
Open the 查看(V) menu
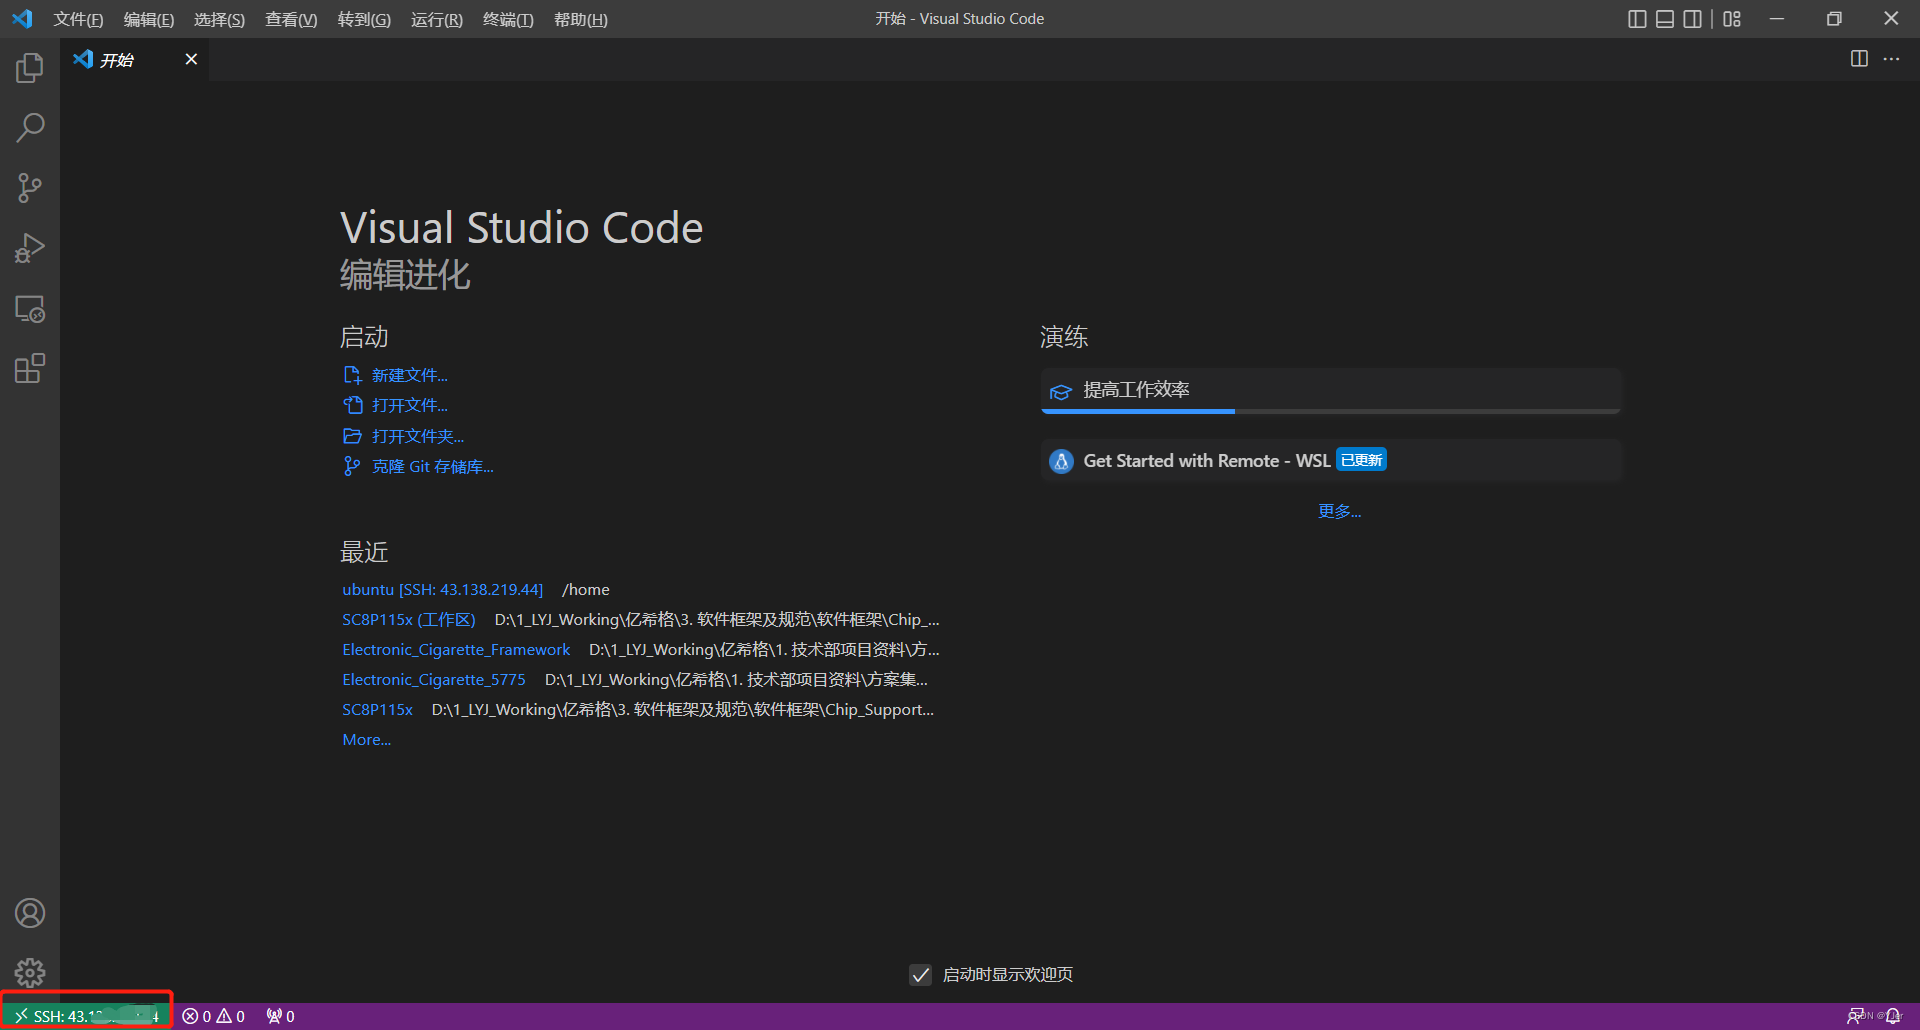tap(291, 20)
